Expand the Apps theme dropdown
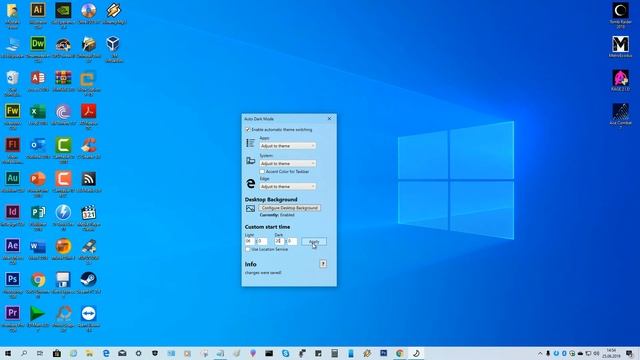640x360 pixels. [x=288, y=146]
